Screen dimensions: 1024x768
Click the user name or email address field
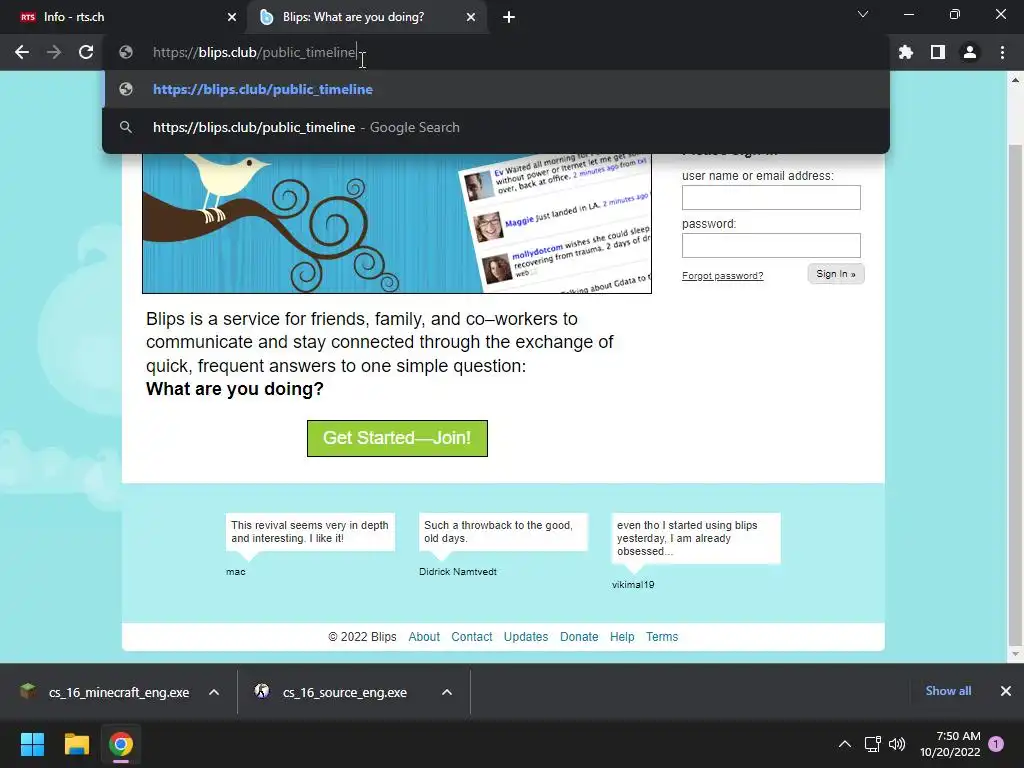tap(771, 197)
